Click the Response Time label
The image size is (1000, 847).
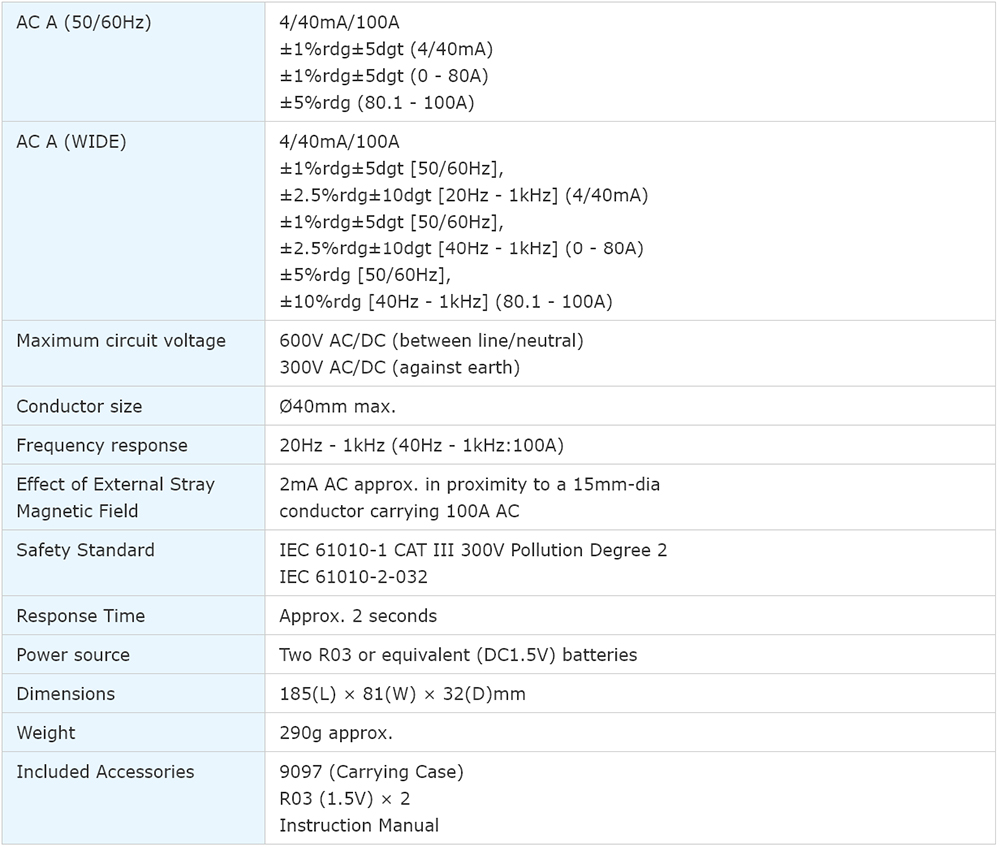click(x=80, y=616)
